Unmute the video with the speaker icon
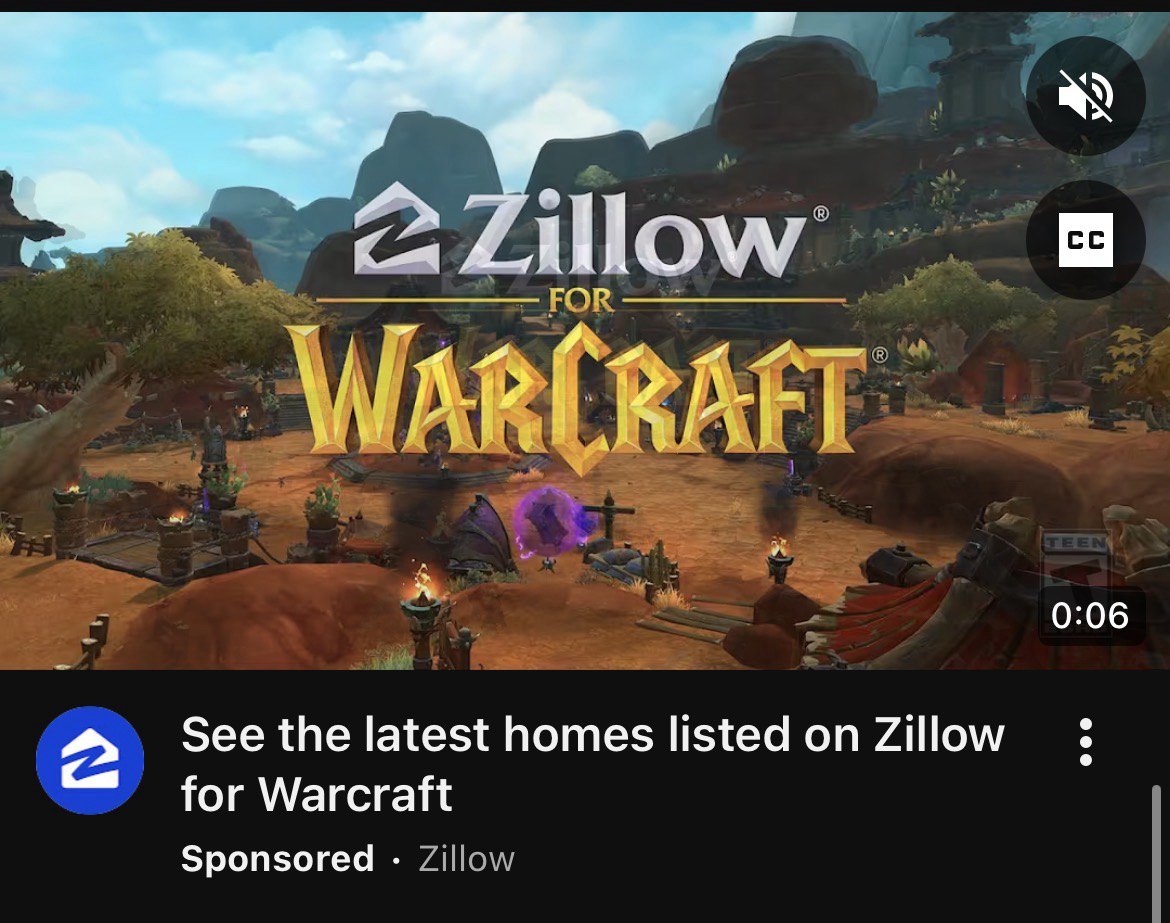This screenshot has height=923, width=1170. click(x=1086, y=96)
